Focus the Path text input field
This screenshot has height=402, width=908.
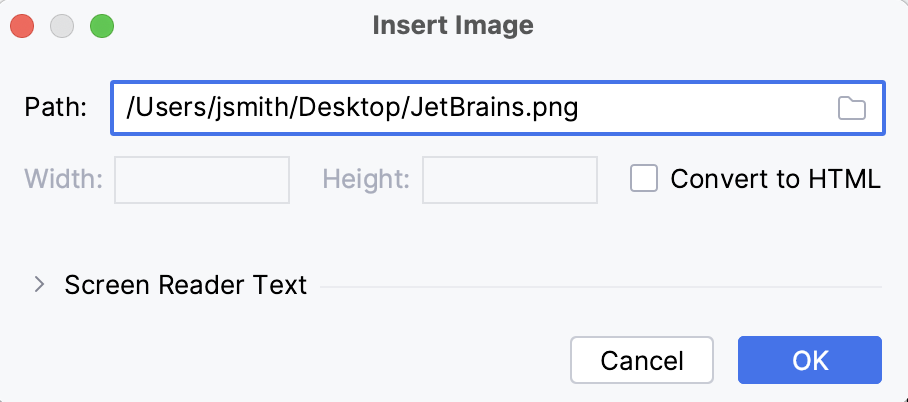pyautogui.click(x=470, y=108)
